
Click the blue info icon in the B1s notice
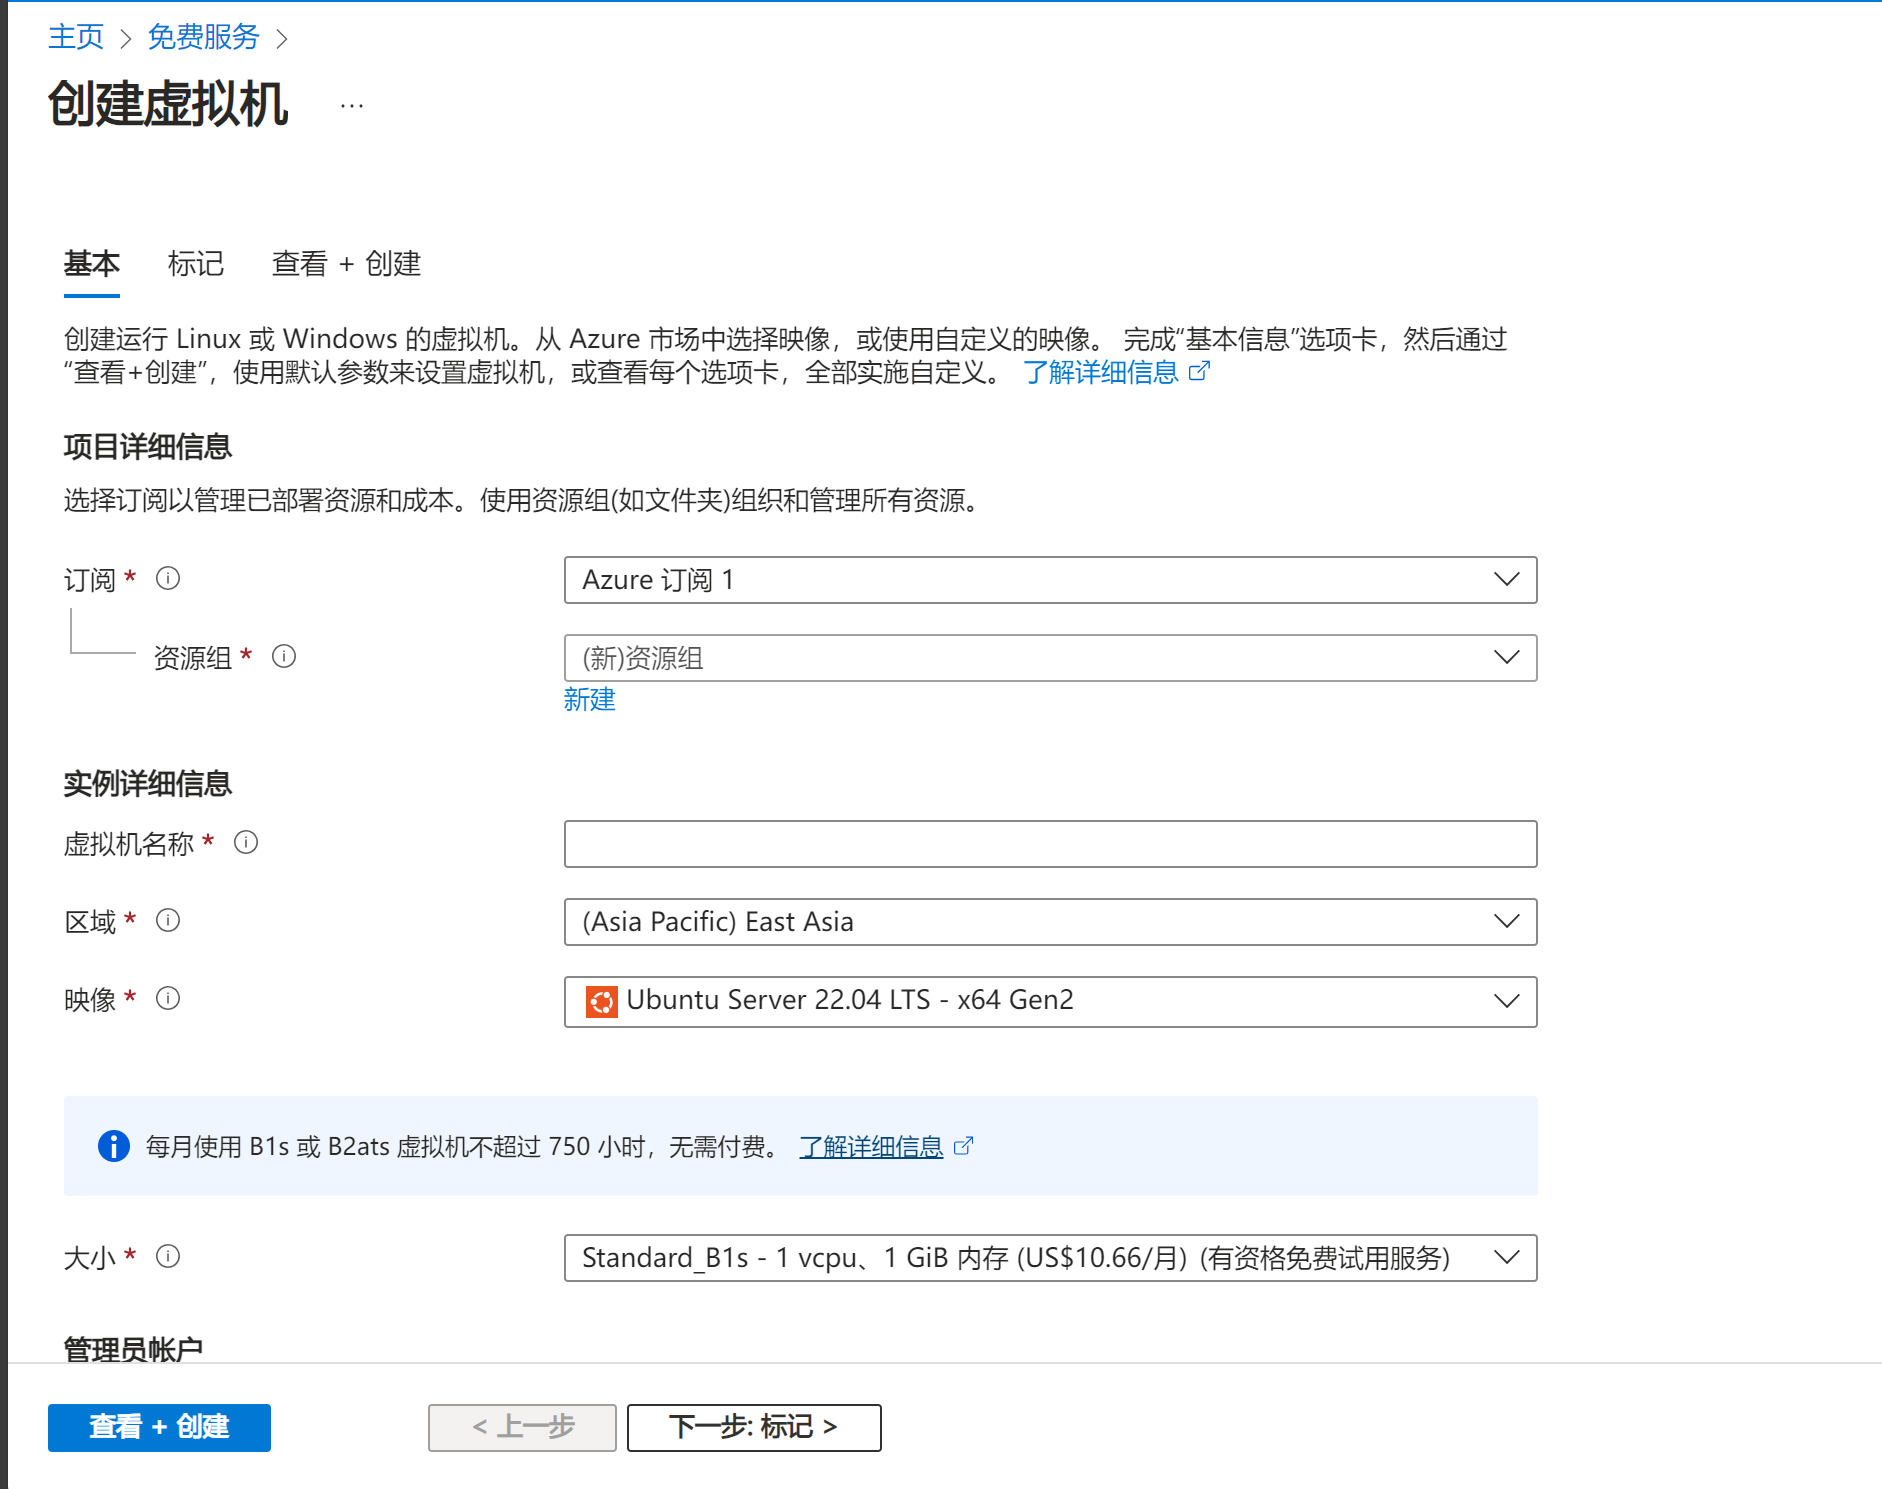pos(114,1146)
